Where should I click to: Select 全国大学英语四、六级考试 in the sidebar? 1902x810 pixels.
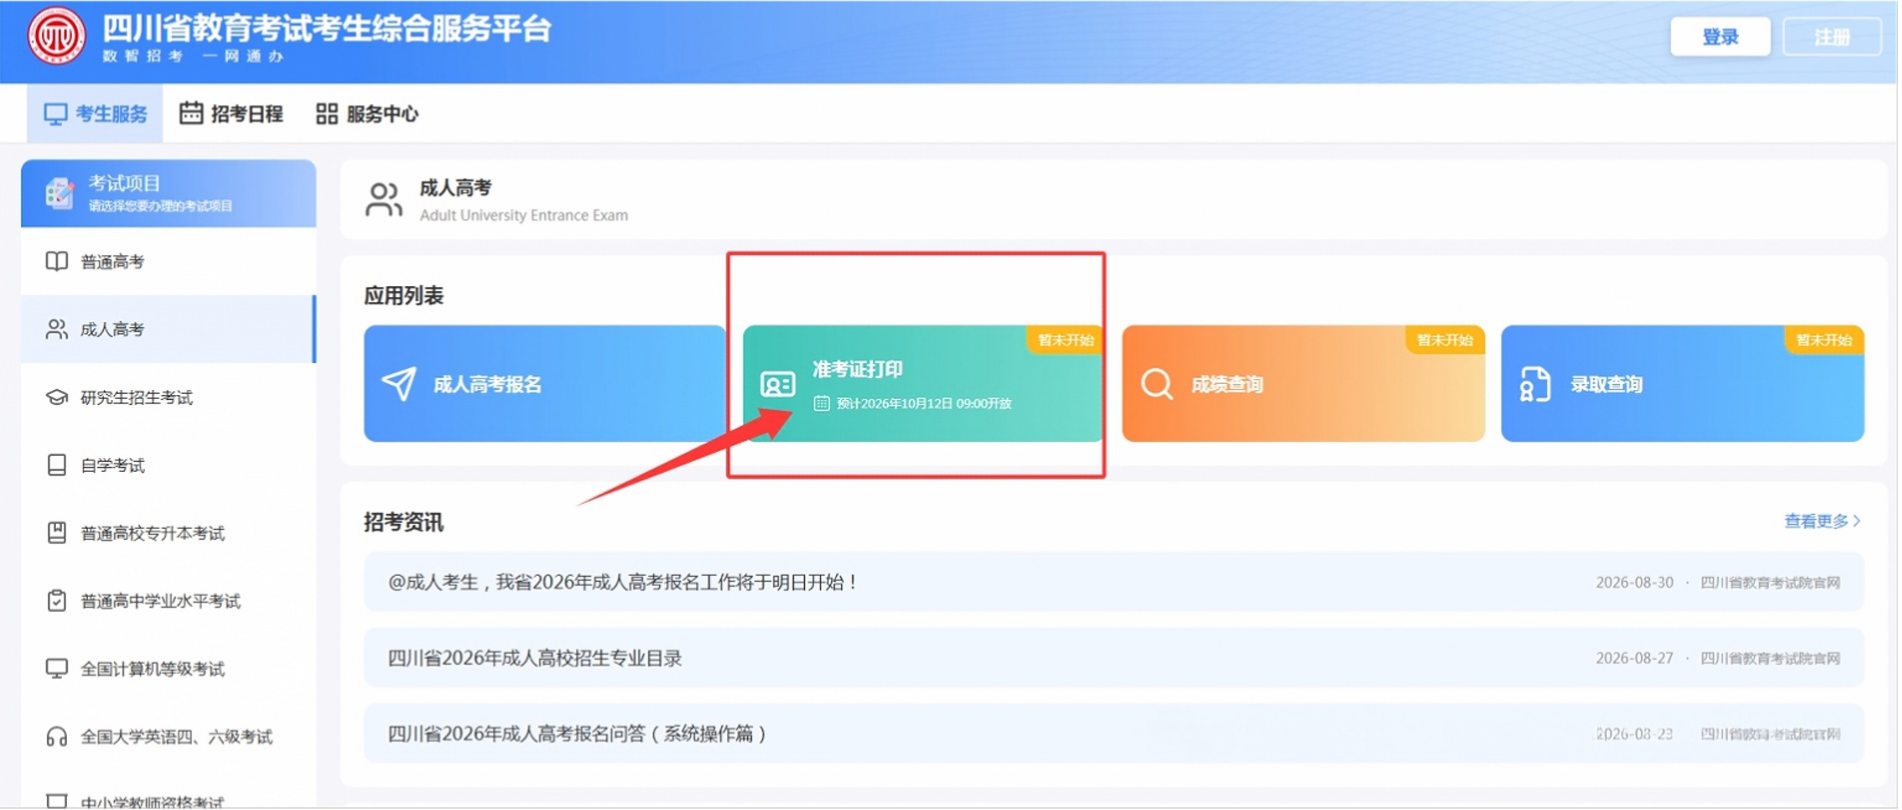pos(168,737)
